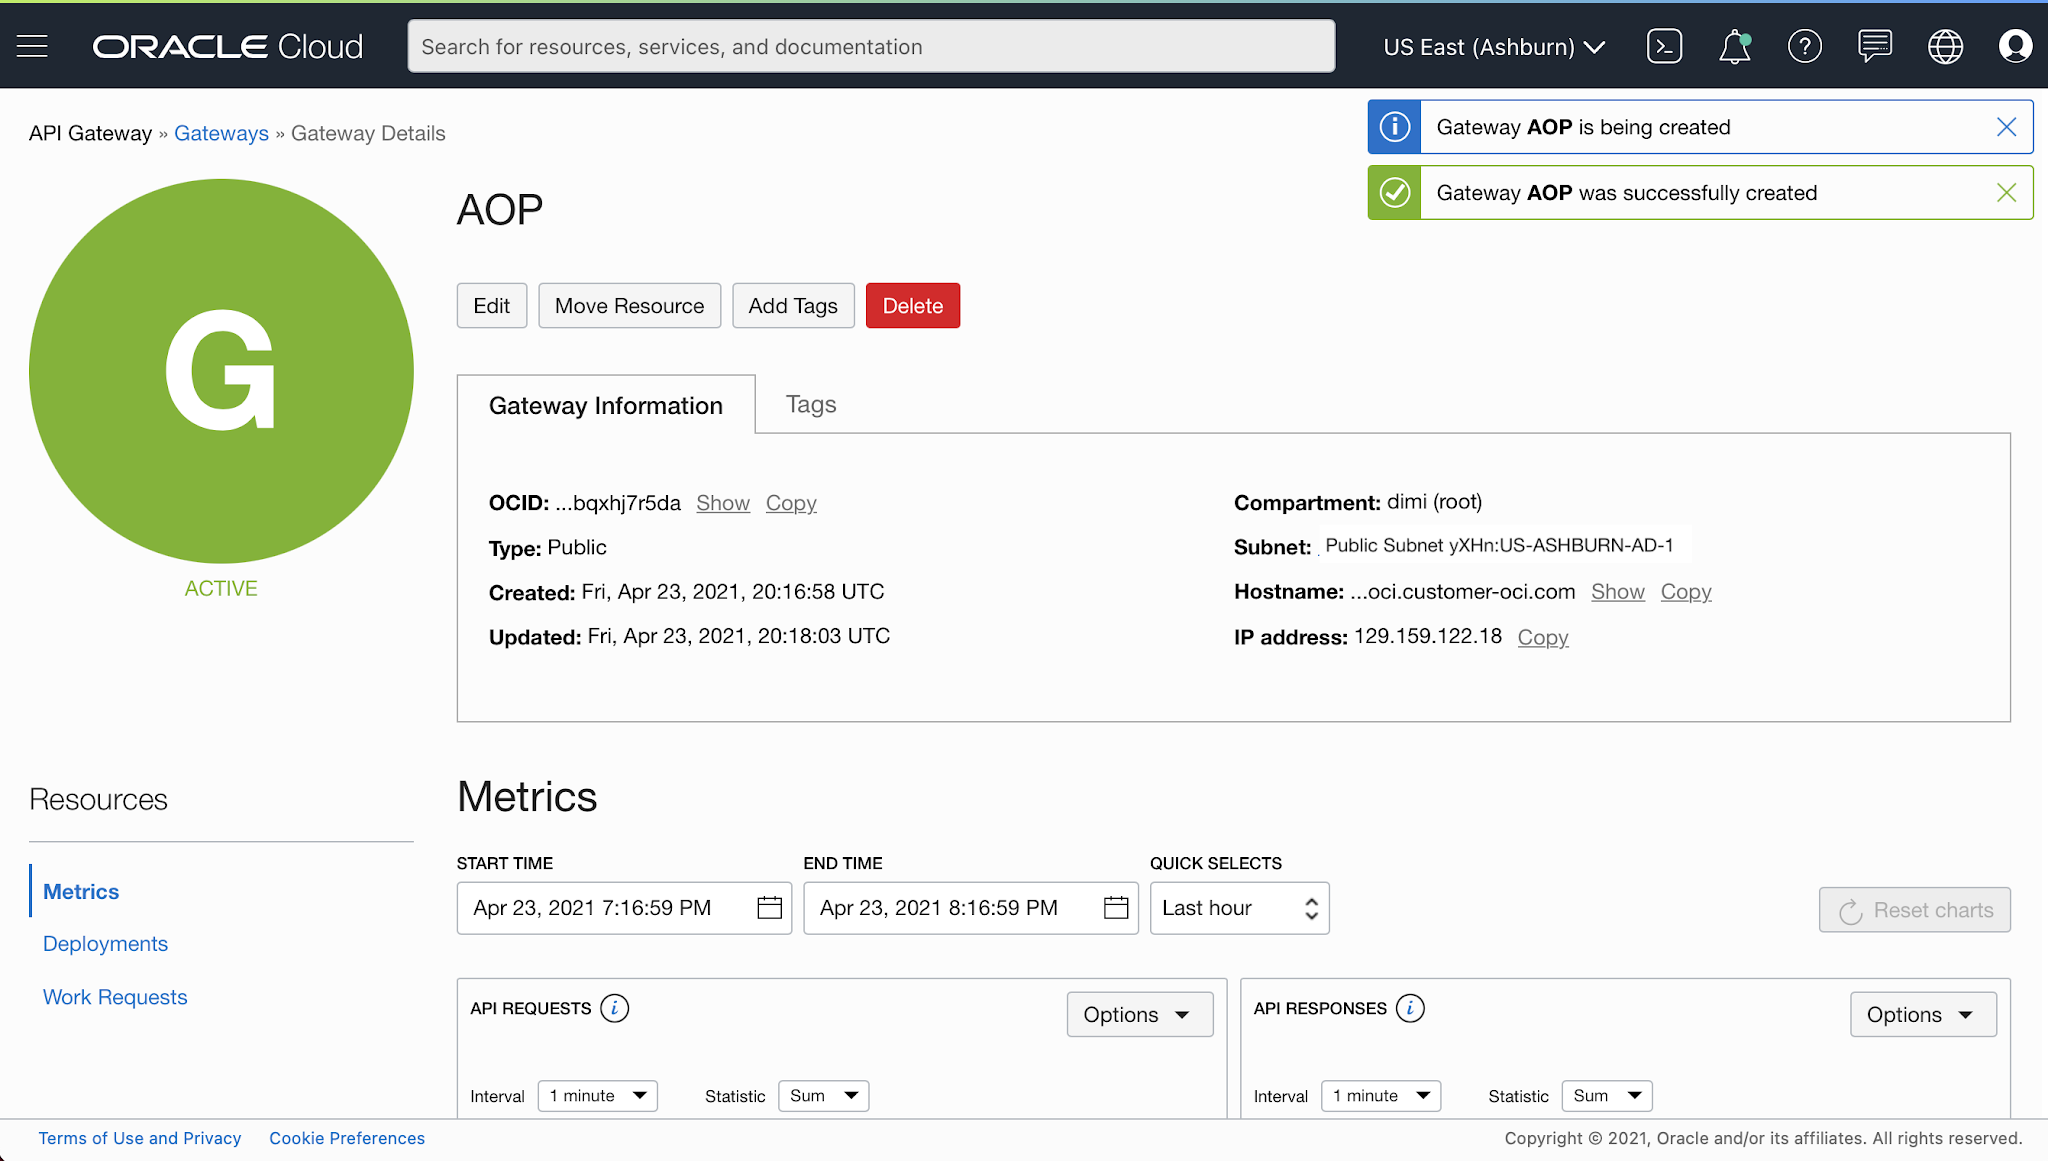The height and width of the screenshot is (1161, 2048).
Task: Open the chat support icon
Action: click(x=1874, y=46)
